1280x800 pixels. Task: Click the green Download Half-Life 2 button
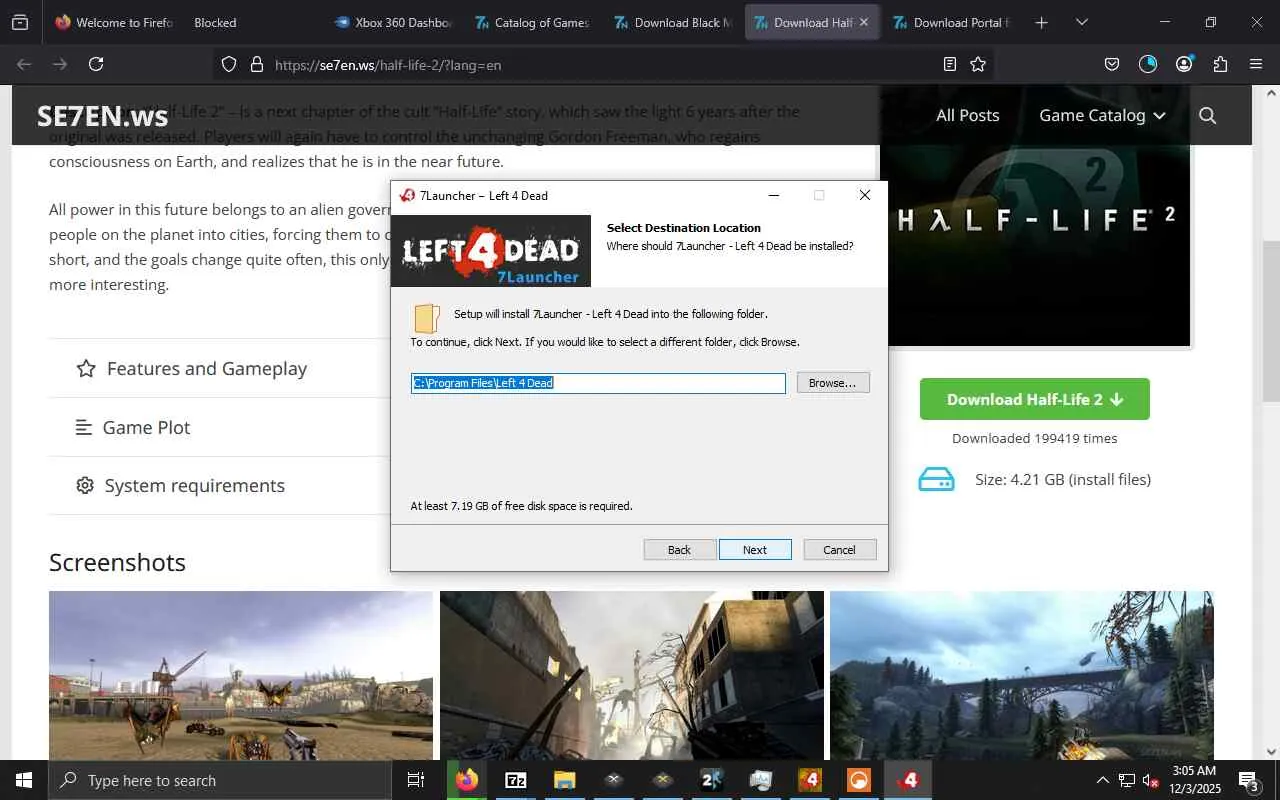point(1035,399)
